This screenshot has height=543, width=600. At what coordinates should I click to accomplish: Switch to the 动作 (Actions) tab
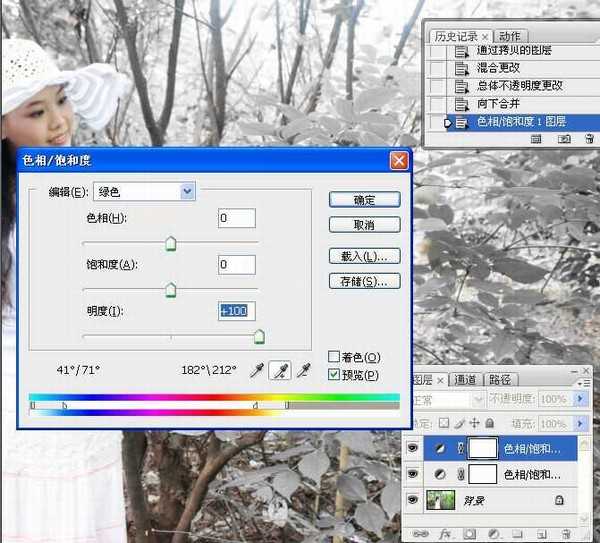[510, 36]
